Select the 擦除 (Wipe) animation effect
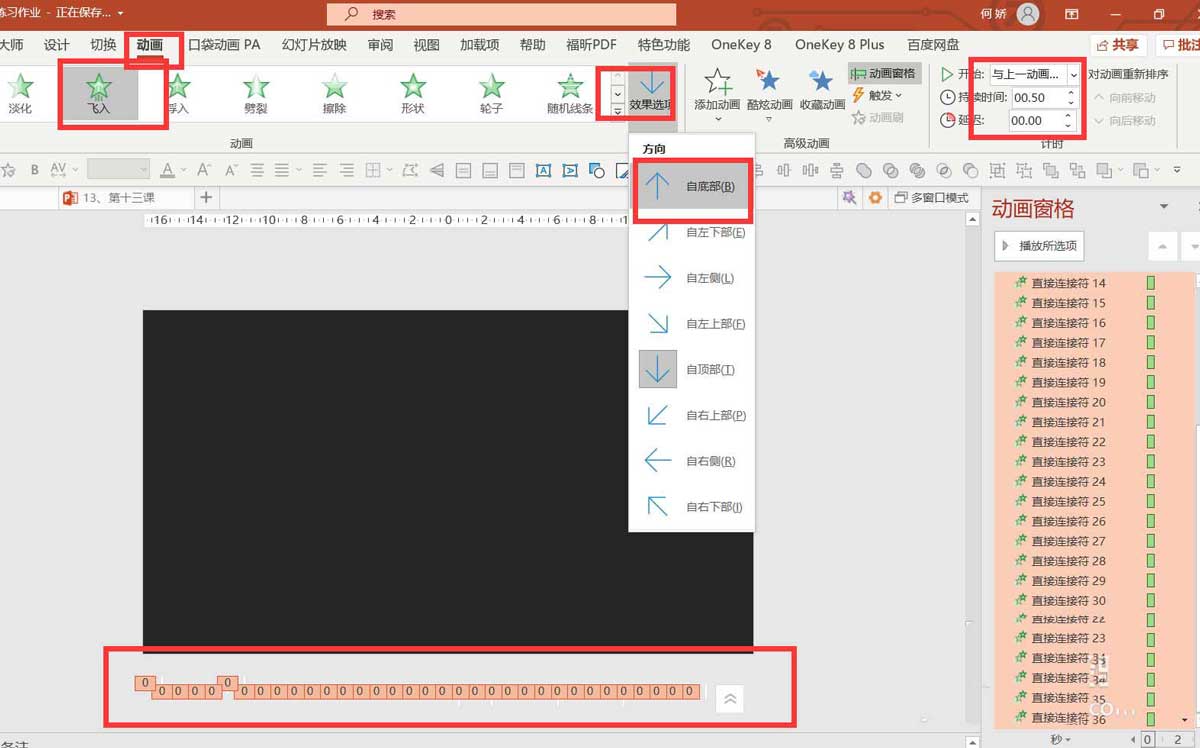 334,94
